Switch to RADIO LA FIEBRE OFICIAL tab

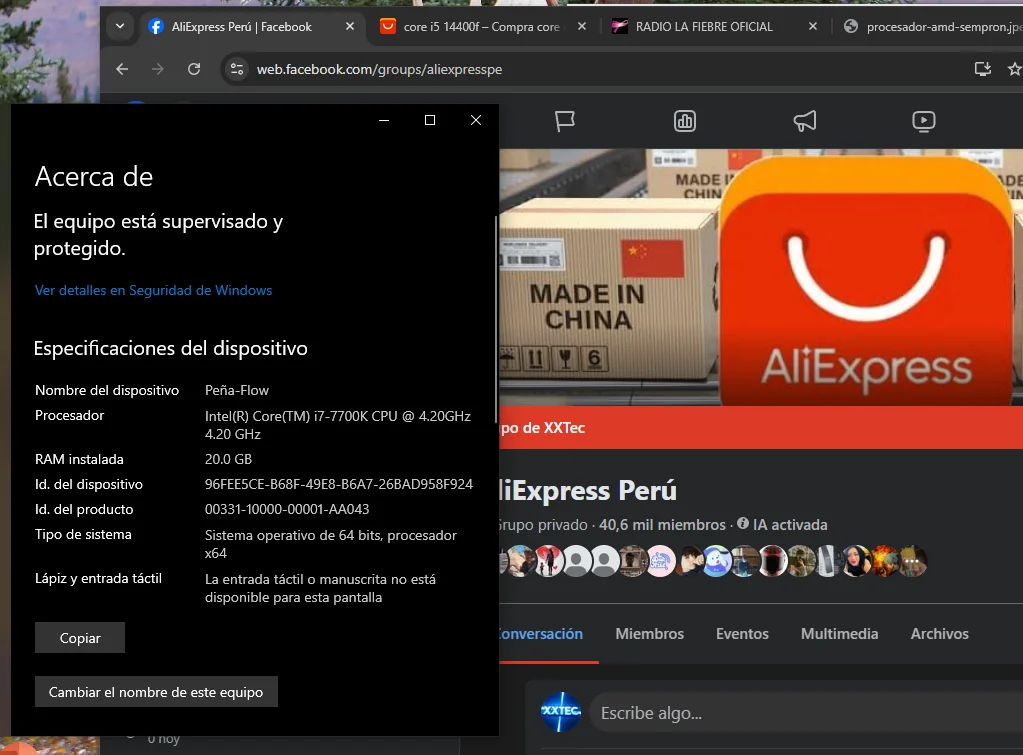coord(704,27)
